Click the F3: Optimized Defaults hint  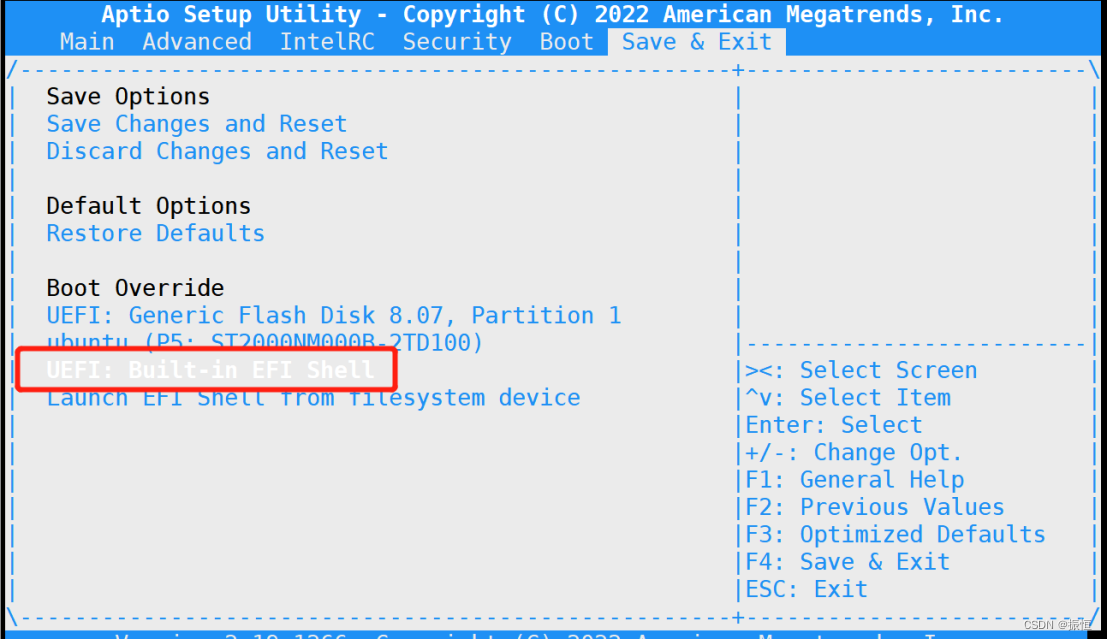pyautogui.click(x=896, y=535)
